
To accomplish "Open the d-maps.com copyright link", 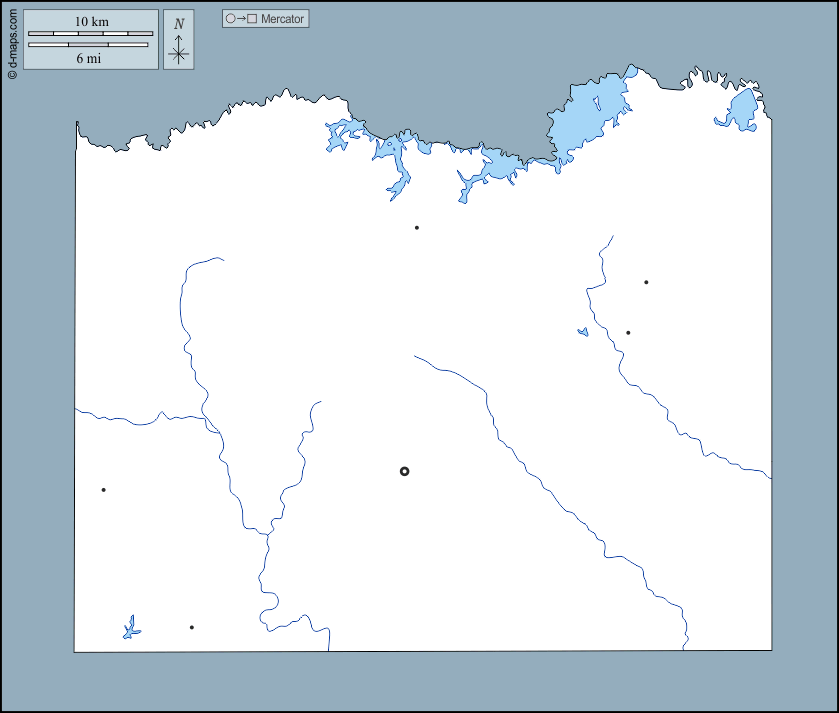I will coord(11,40).
